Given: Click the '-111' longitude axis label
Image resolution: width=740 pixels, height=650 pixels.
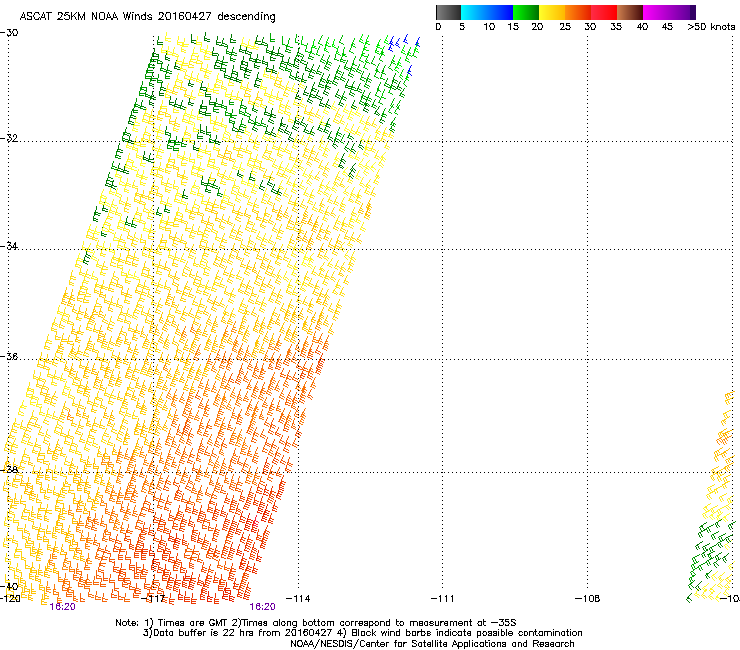Looking at the screenshot, I should (x=443, y=599).
